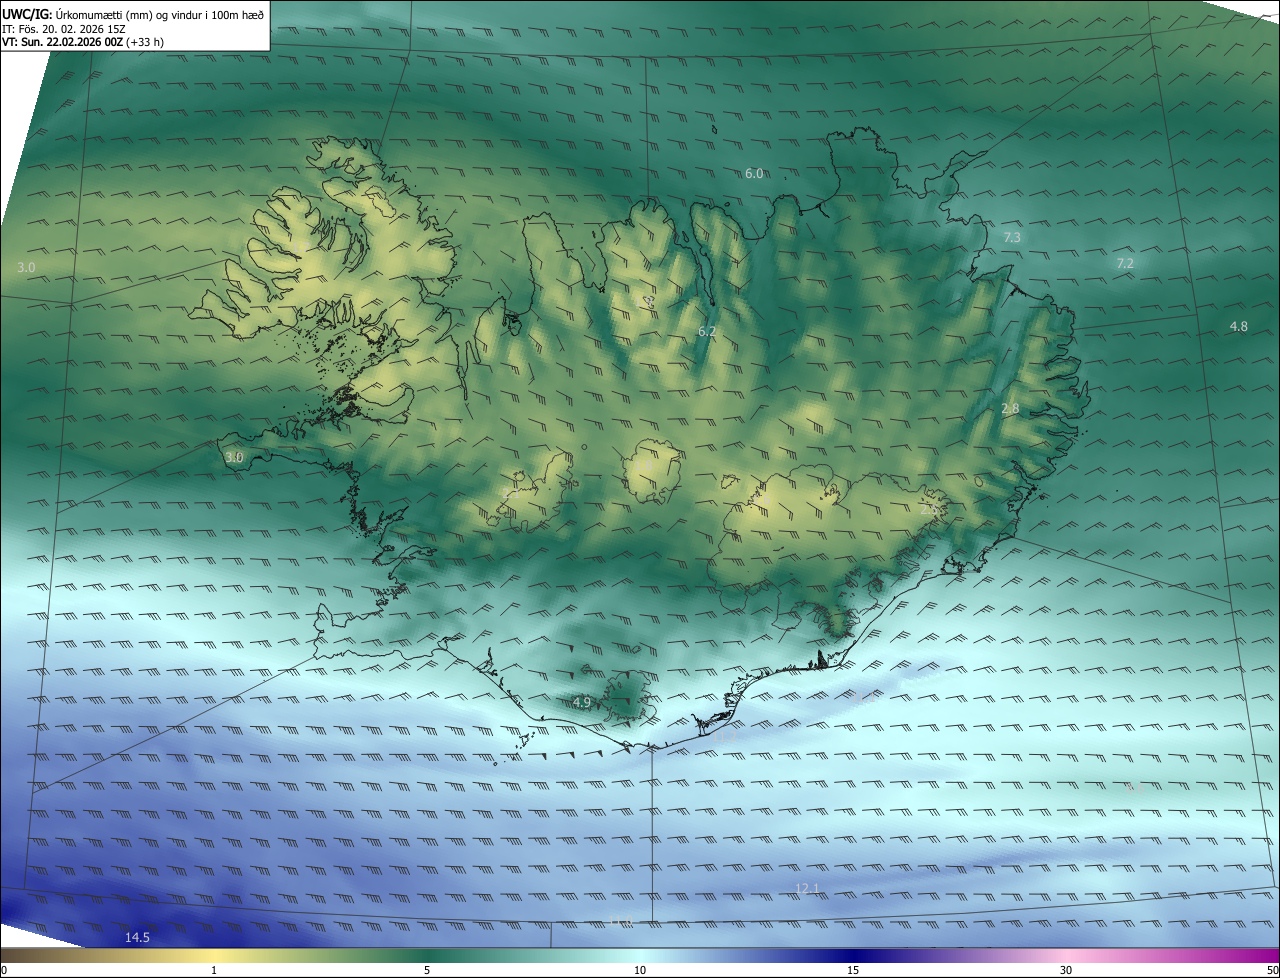This screenshot has width=1280, height=978.
Task: Click the '50' tick on the color scale
Action: tap(1272, 970)
